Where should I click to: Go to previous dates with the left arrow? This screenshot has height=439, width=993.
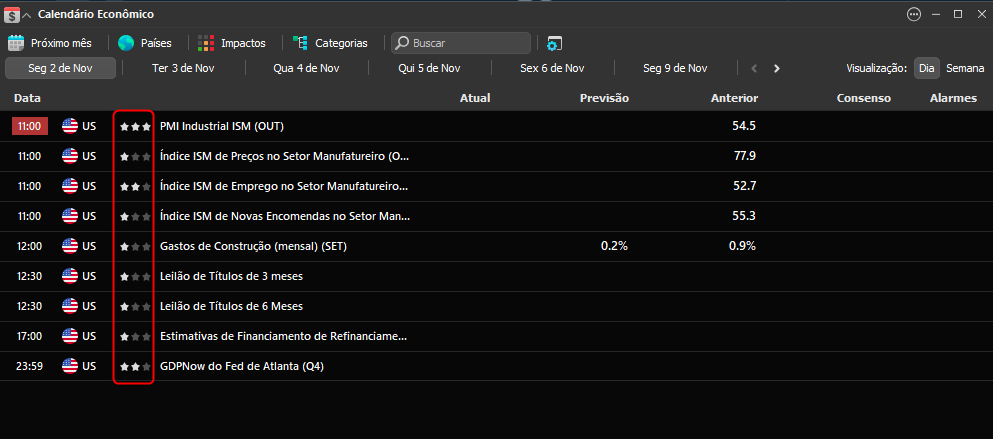coord(754,68)
